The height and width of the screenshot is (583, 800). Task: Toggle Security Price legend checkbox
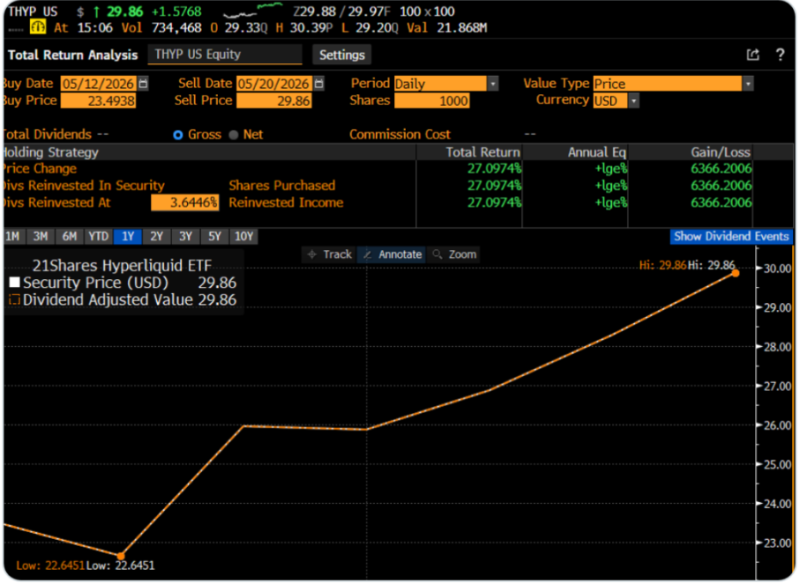pyautogui.click(x=14, y=282)
